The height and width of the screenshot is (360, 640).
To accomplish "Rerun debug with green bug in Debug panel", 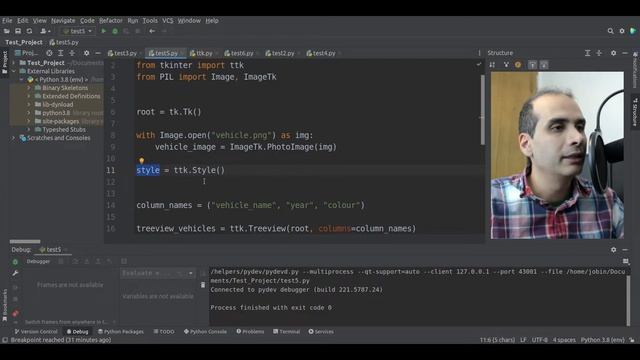I will click(x=15, y=262).
